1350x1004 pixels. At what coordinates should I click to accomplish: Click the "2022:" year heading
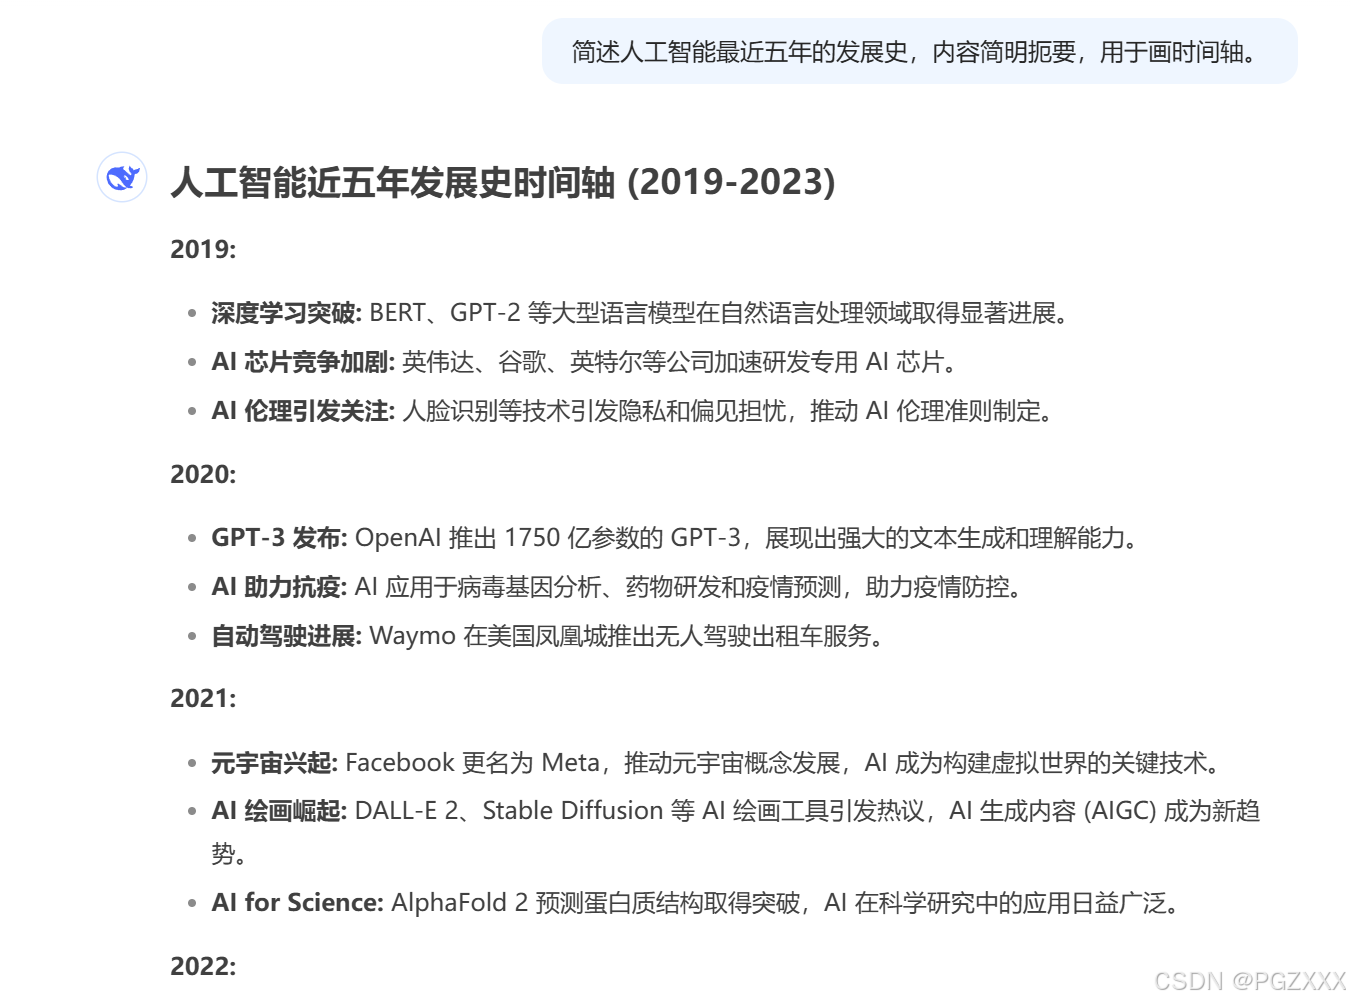coord(203,966)
